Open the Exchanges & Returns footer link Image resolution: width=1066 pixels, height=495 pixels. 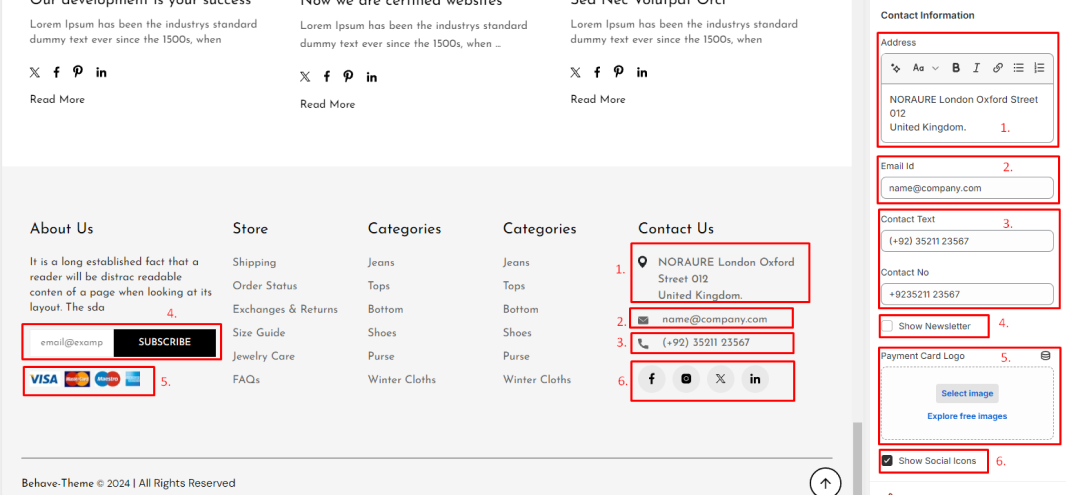click(x=286, y=309)
